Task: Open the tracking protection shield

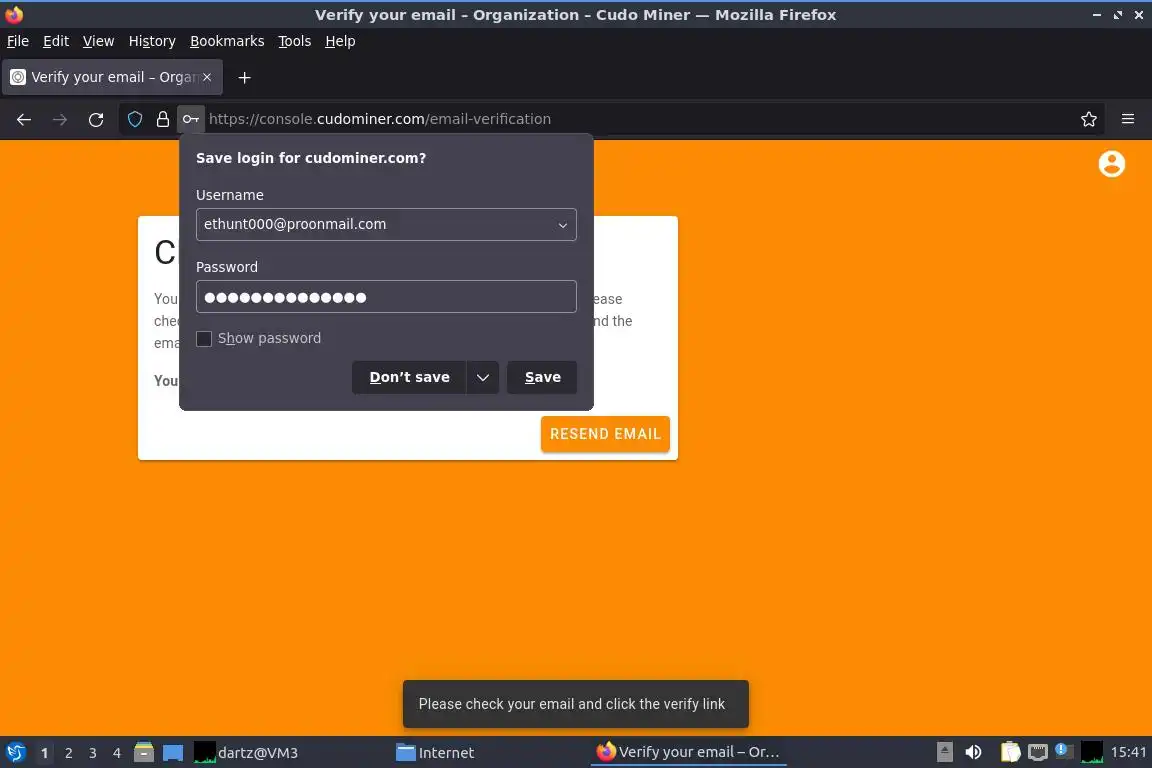Action: [135, 119]
